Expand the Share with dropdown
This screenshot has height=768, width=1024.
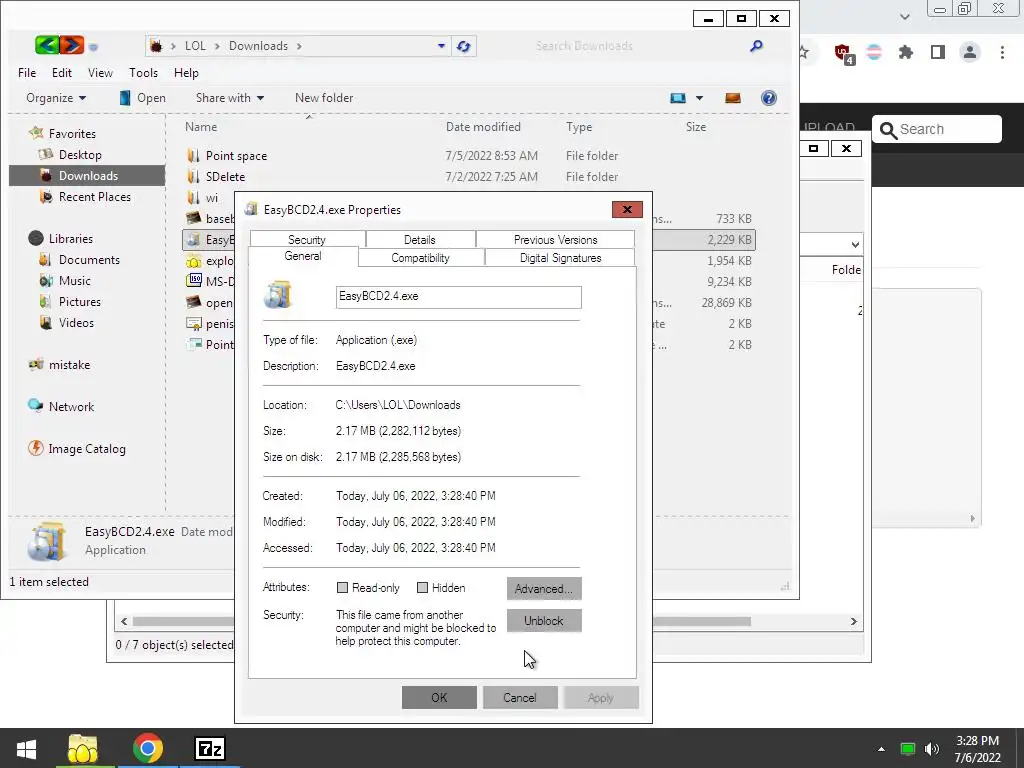coord(230,98)
